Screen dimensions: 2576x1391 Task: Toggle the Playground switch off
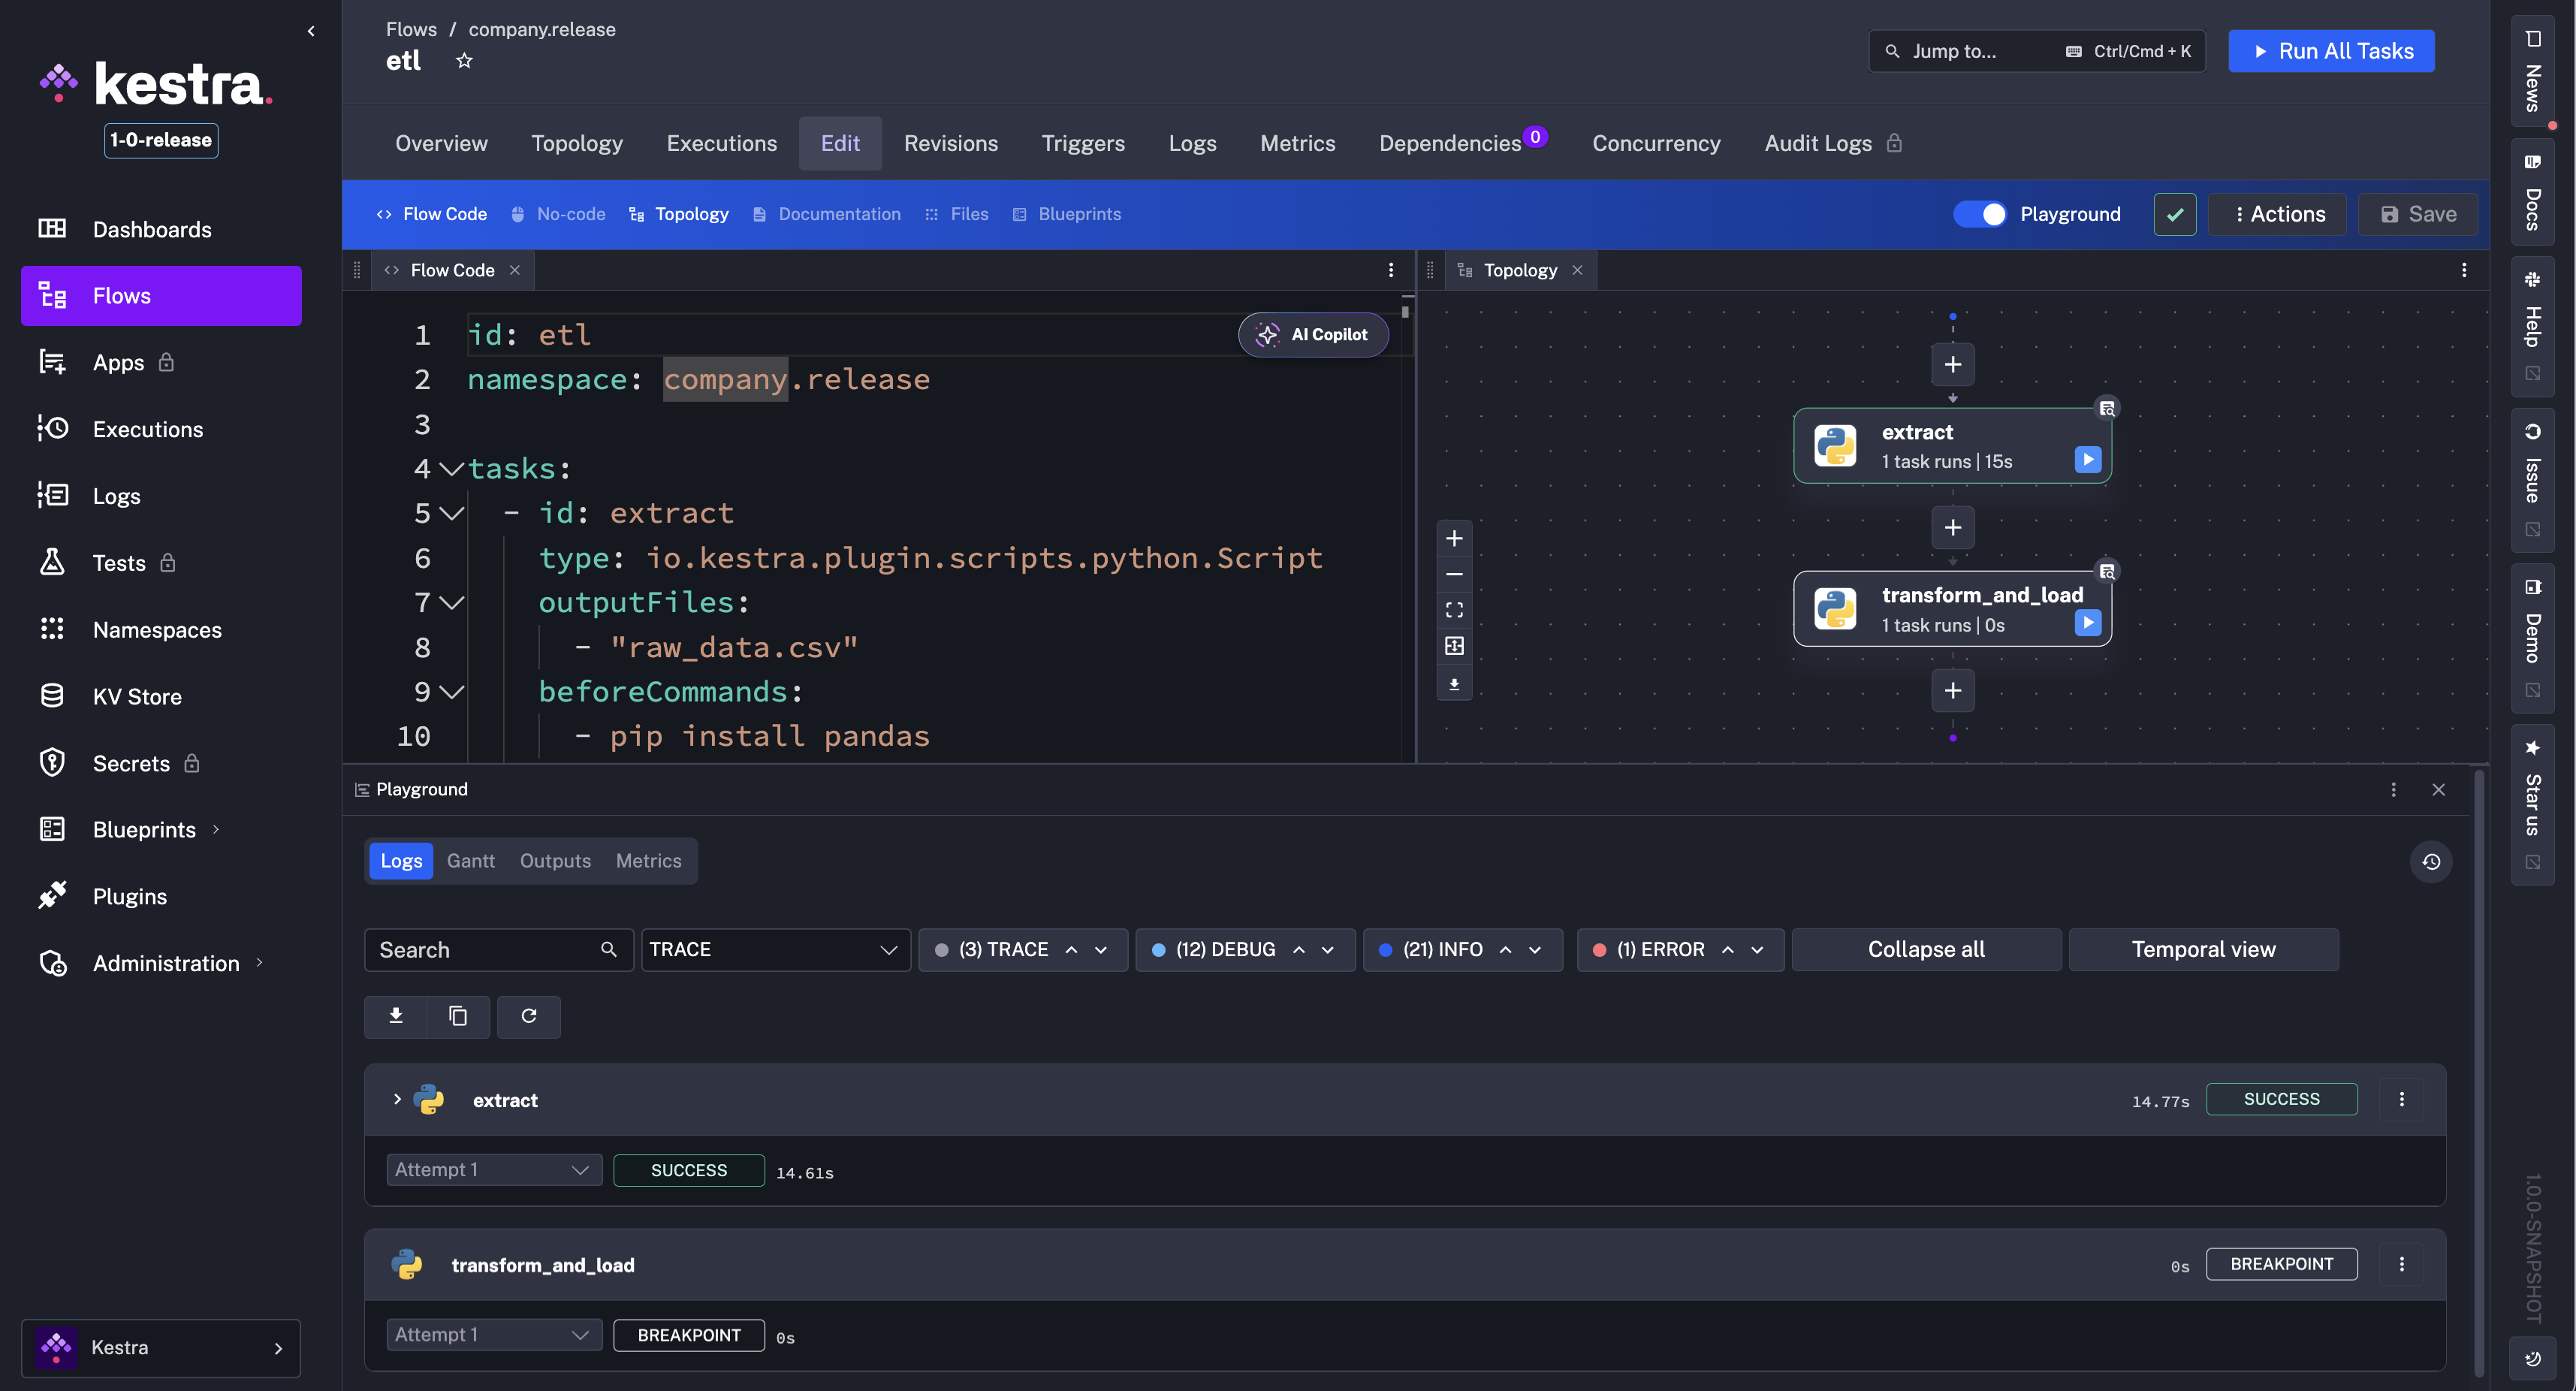click(x=1980, y=214)
